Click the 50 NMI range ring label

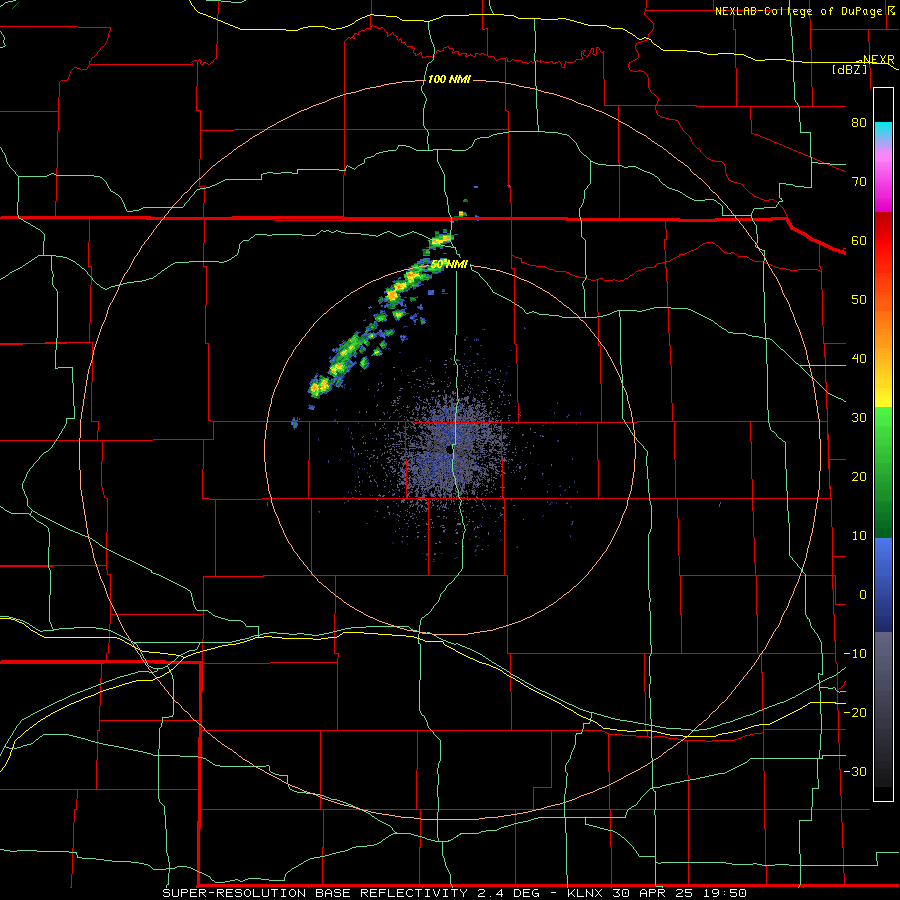pos(449,264)
